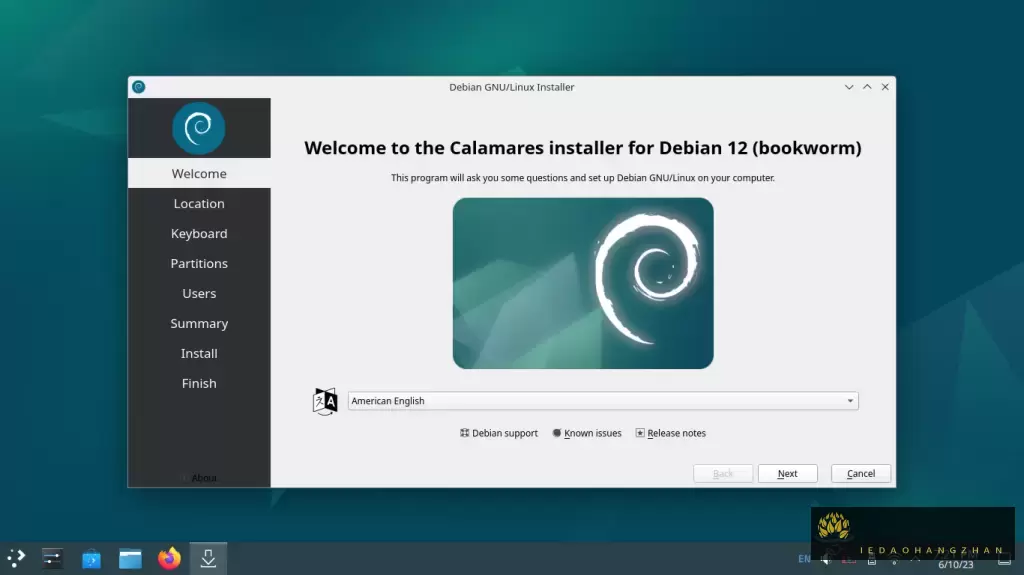
Task: Click the Release notes star icon
Action: [640, 433]
